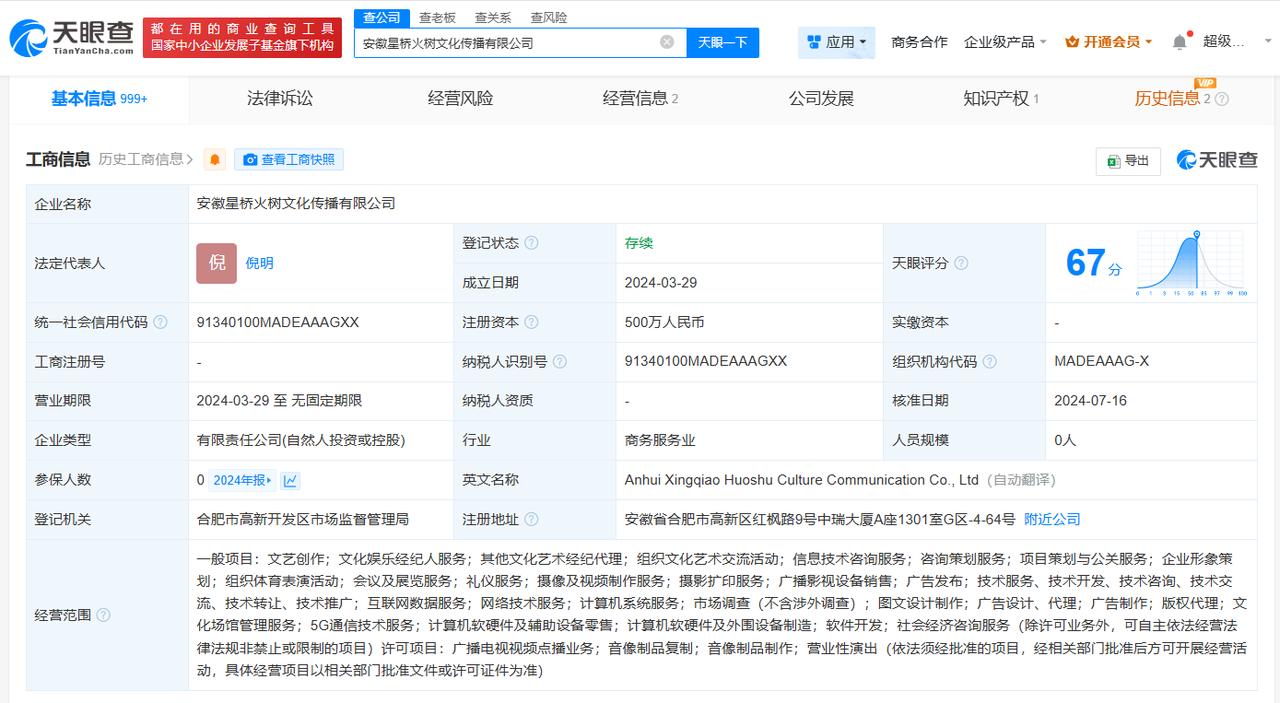Screen dimensions: 1280x703
Task: Select the 知识产权 tab
Action: coord(1001,98)
